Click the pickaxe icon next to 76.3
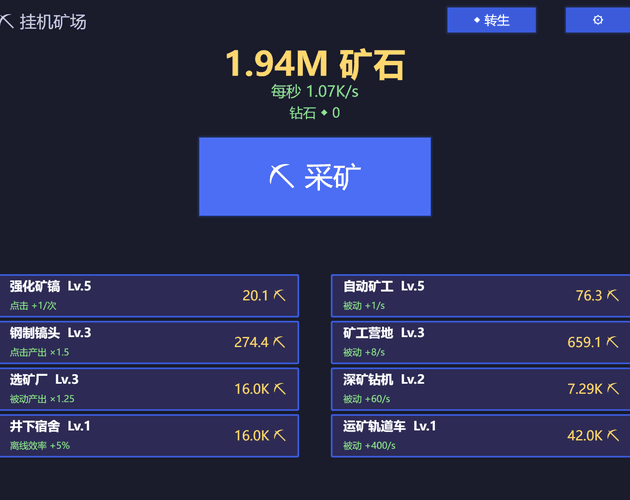630x500 pixels. pos(613,295)
